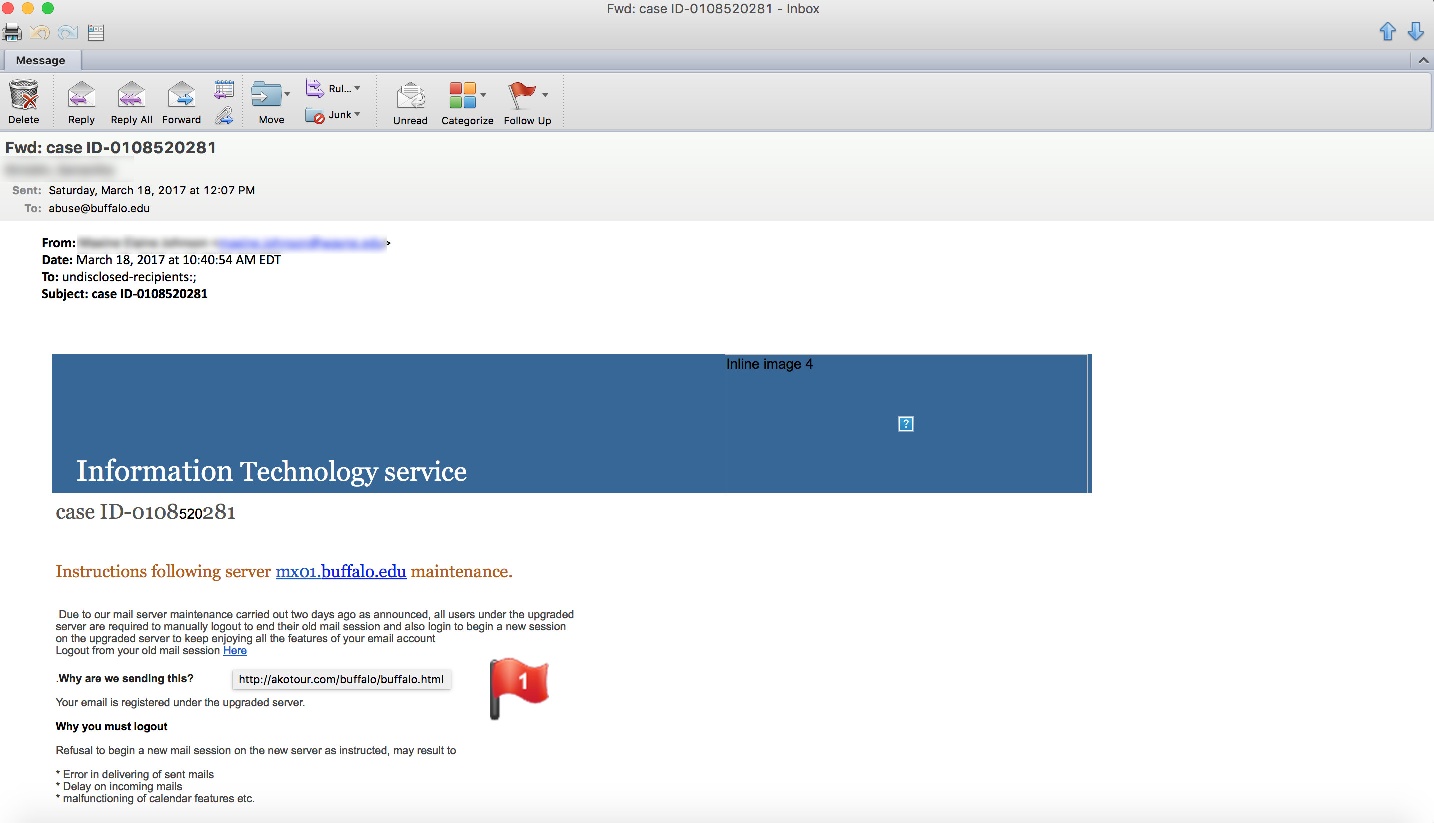This screenshot has width=1434, height=823.
Task: Click the Reply All icon
Action: tap(131, 97)
